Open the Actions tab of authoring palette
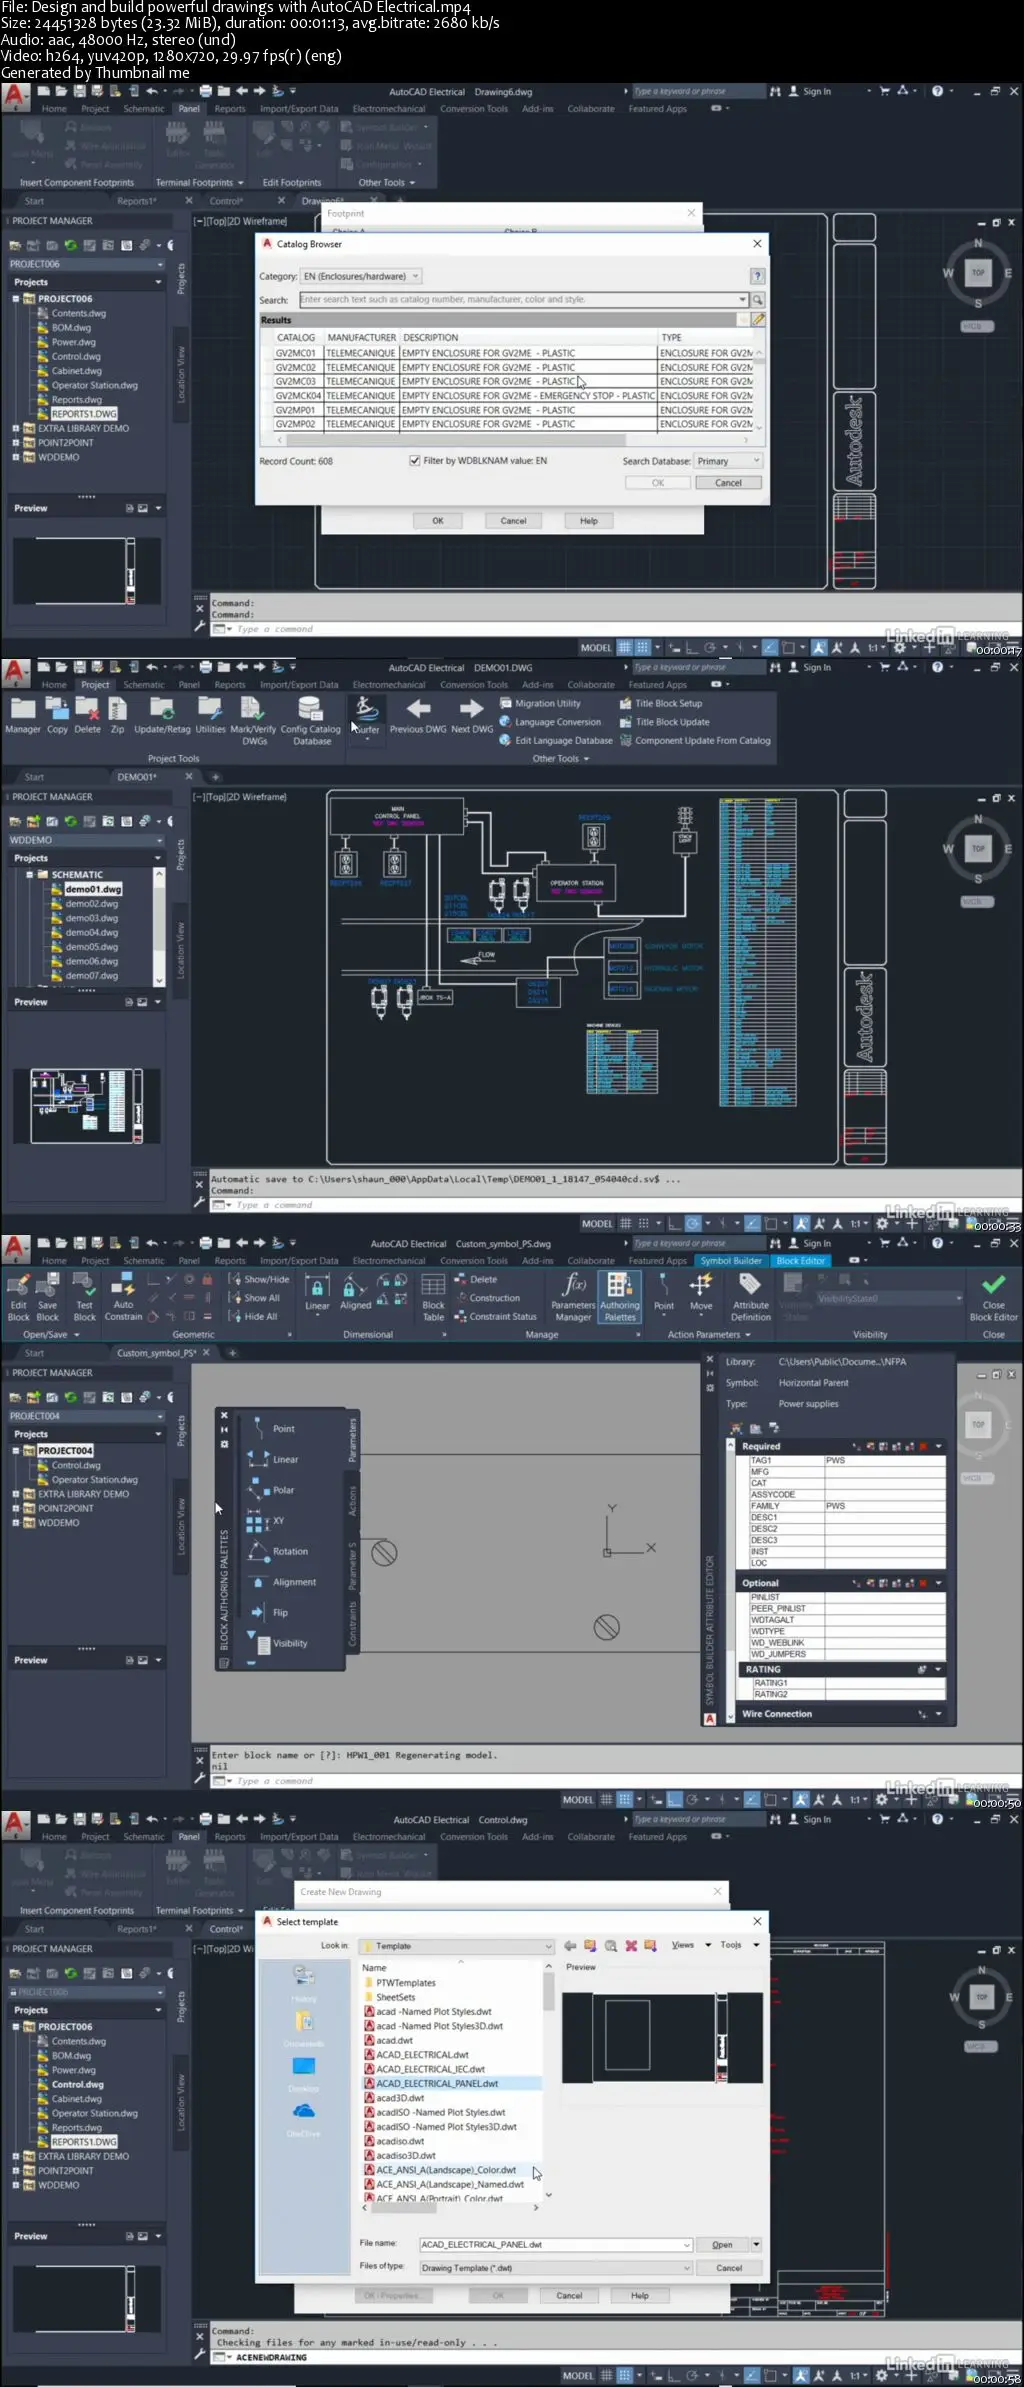The image size is (1024, 2387). click(x=352, y=1500)
